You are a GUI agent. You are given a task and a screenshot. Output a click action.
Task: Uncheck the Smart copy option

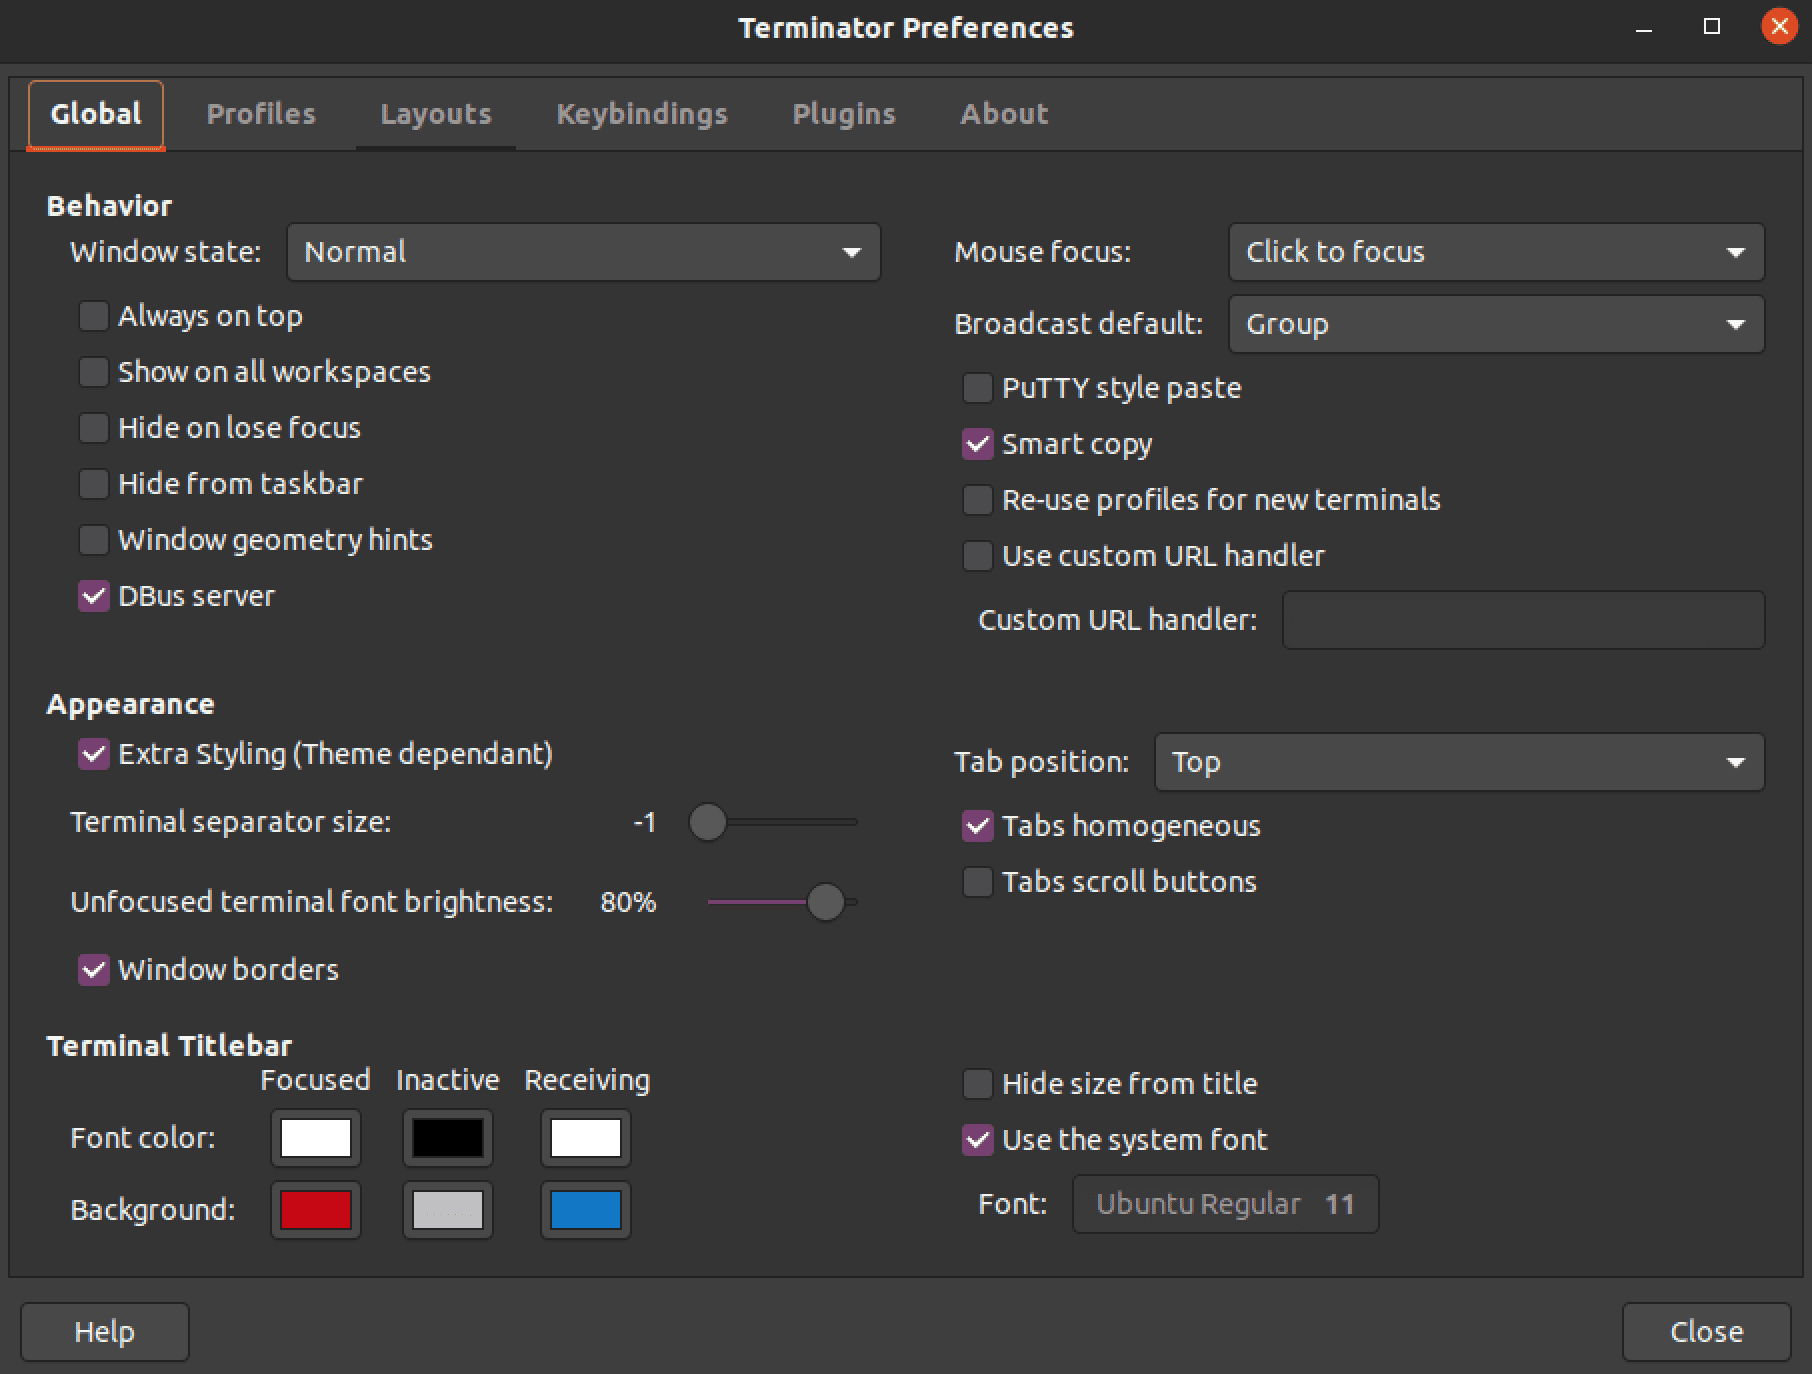(977, 444)
